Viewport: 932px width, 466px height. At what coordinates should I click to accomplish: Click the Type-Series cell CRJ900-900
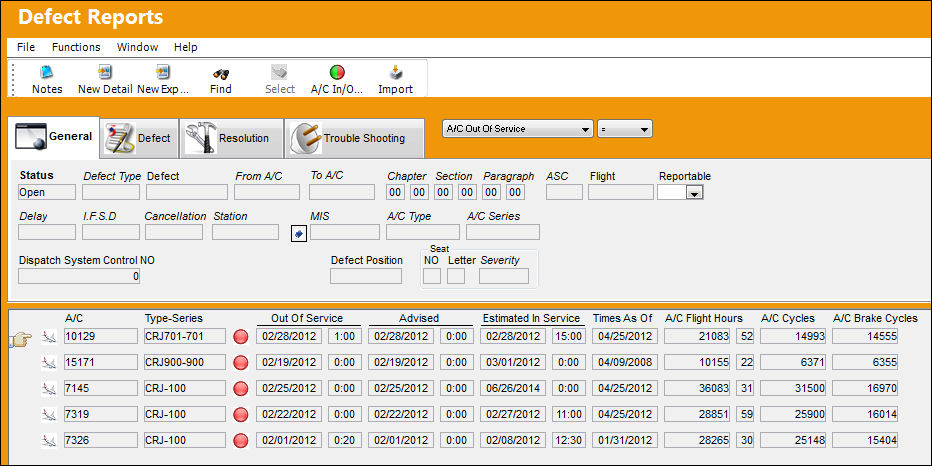click(184, 362)
